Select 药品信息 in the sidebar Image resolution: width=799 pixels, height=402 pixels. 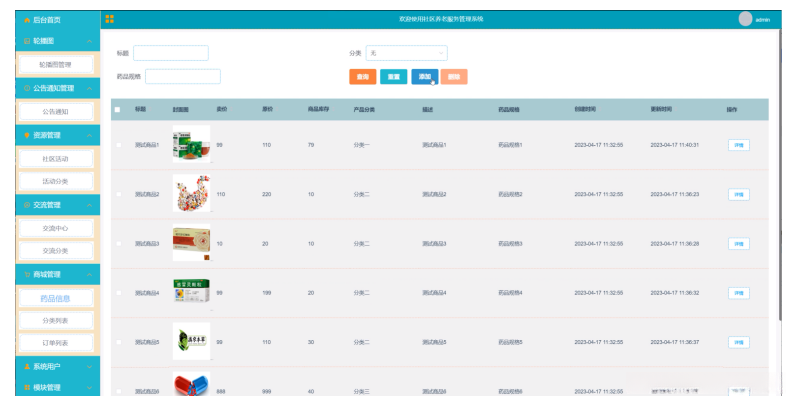click(56, 298)
